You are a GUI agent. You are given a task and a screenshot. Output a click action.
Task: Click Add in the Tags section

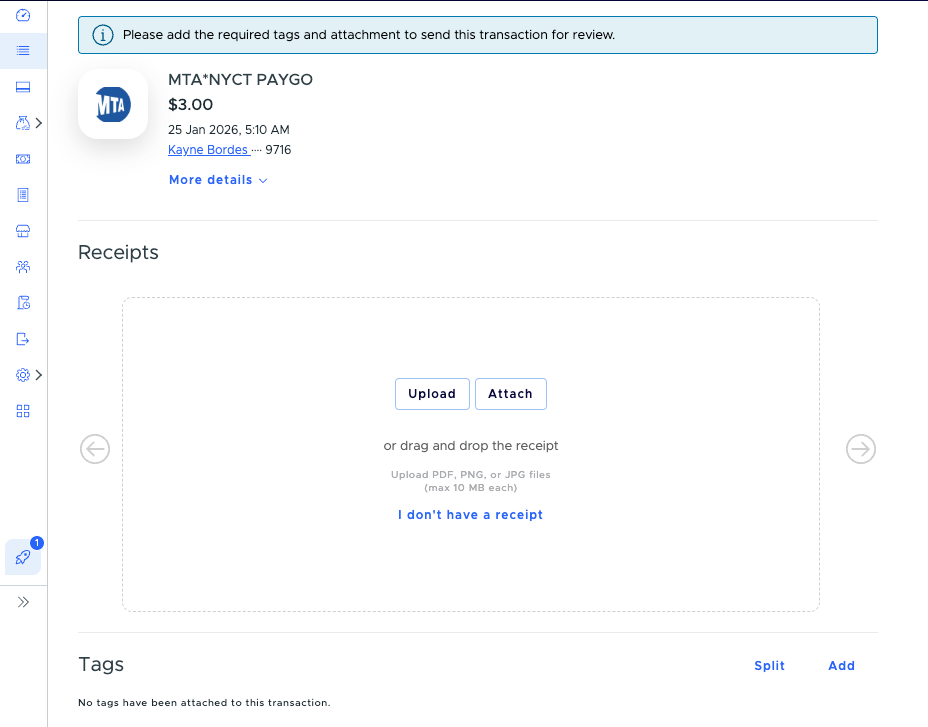point(842,666)
